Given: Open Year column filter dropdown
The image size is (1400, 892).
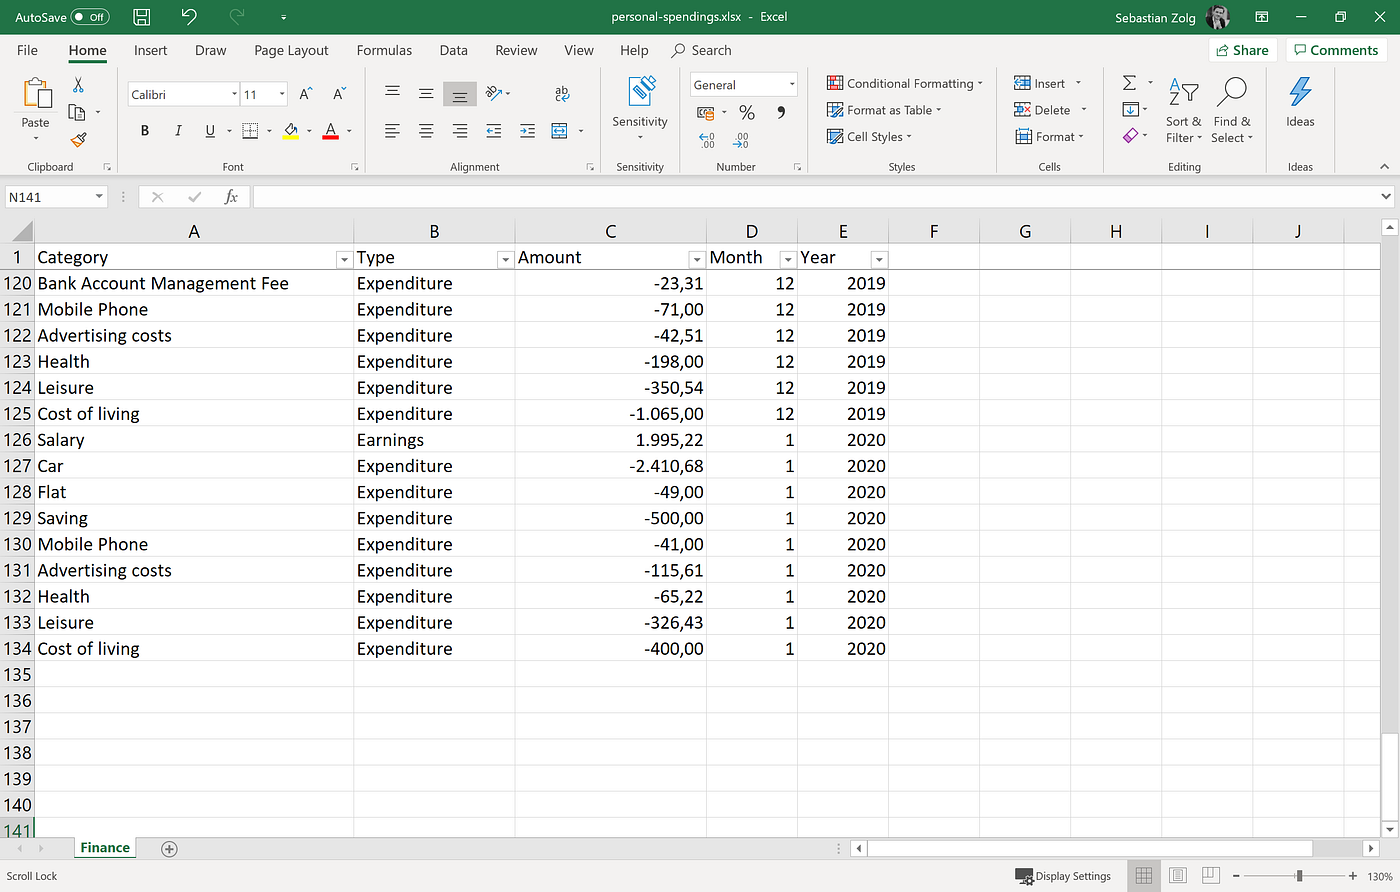Looking at the screenshot, I should [878, 260].
